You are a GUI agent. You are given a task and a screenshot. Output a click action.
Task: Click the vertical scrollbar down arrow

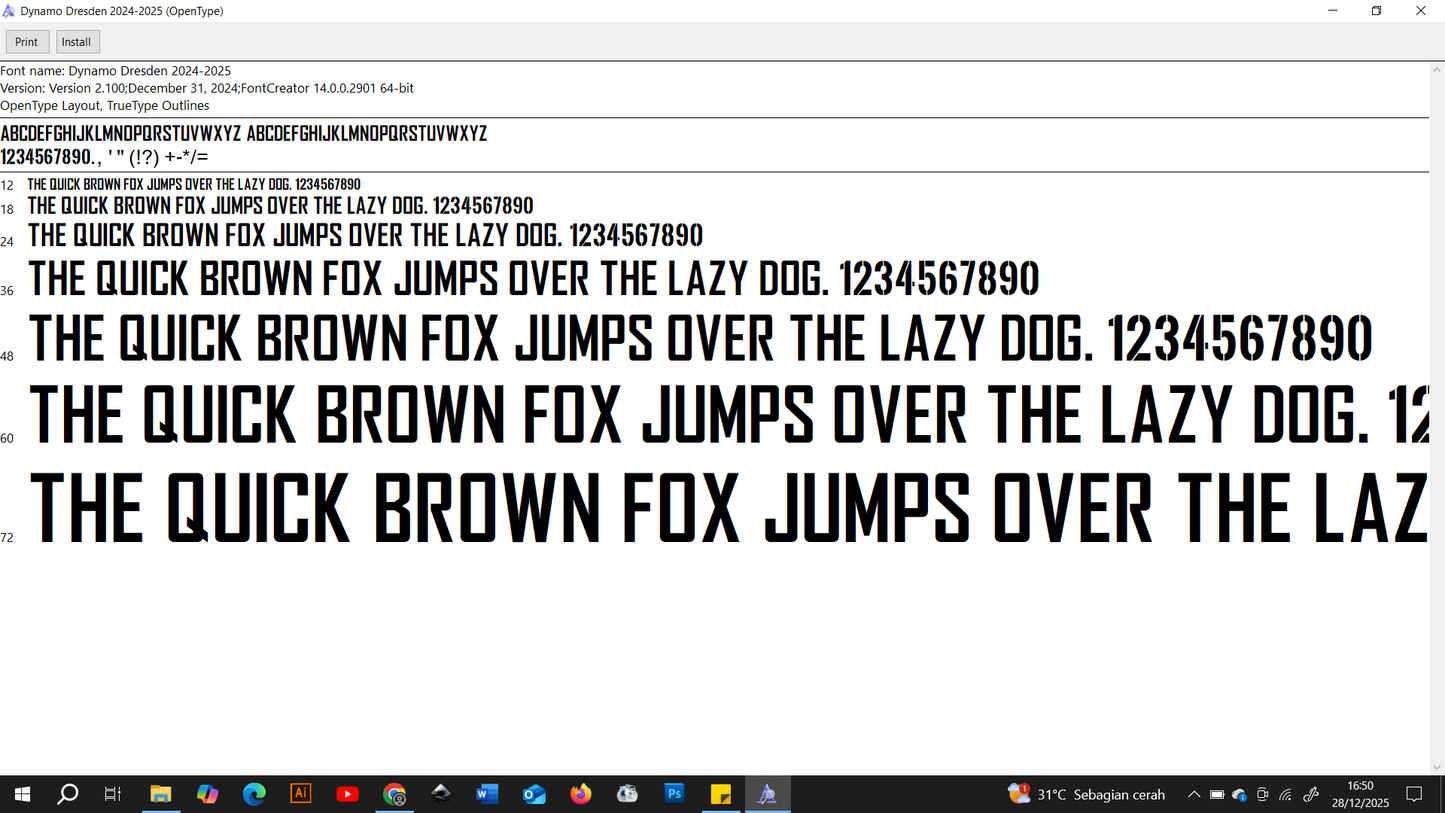[x=1437, y=767]
